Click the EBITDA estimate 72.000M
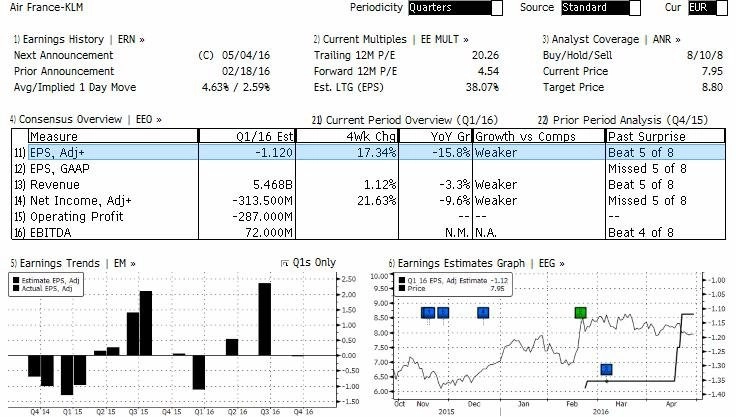 point(268,232)
